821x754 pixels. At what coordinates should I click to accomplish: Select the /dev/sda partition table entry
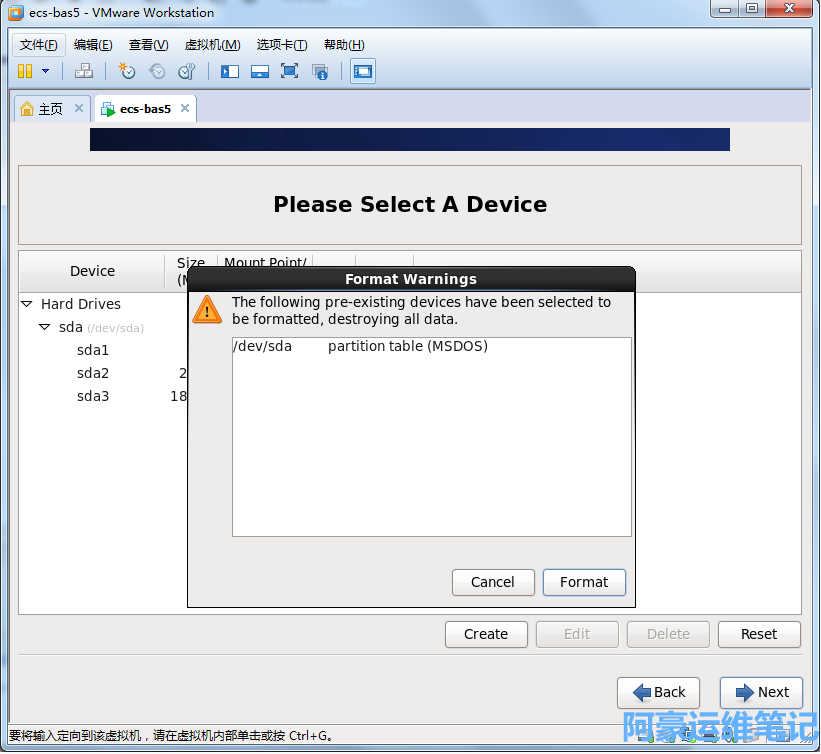360,347
